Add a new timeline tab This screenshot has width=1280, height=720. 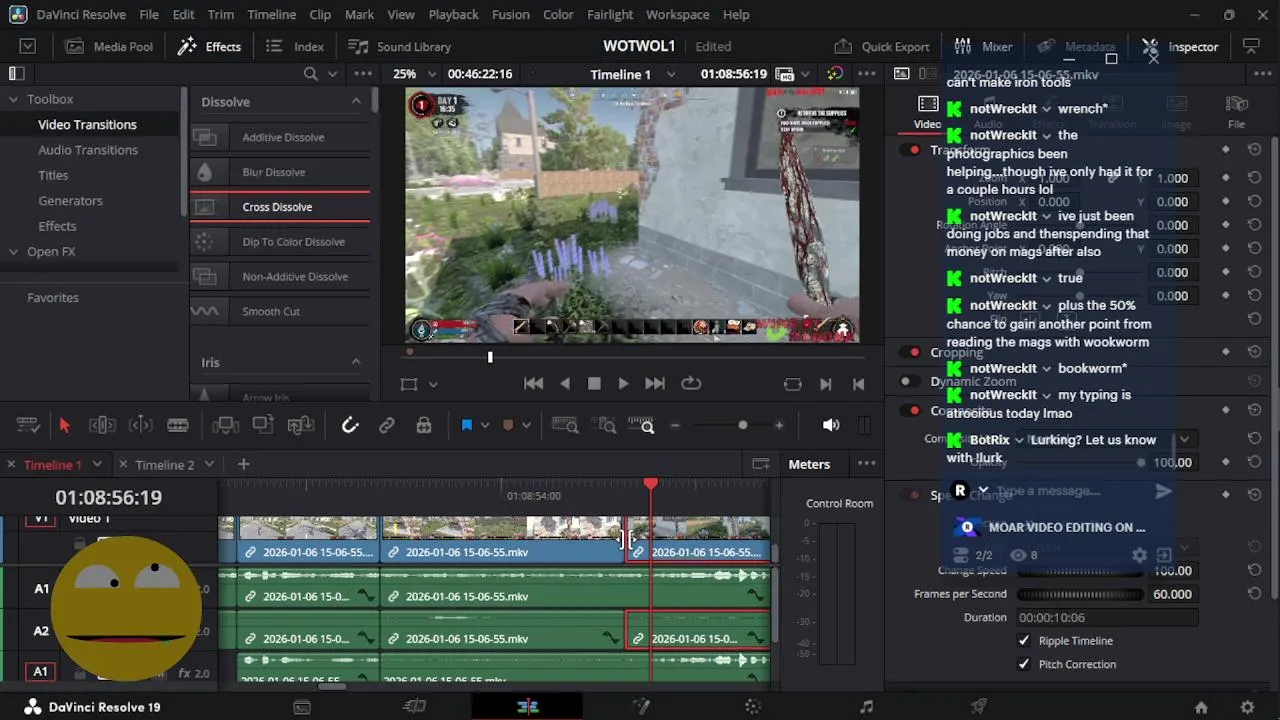coord(243,464)
